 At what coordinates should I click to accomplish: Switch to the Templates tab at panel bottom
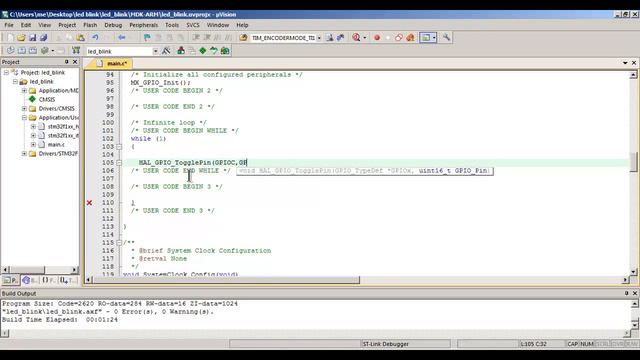pyautogui.click(x=68, y=280)
